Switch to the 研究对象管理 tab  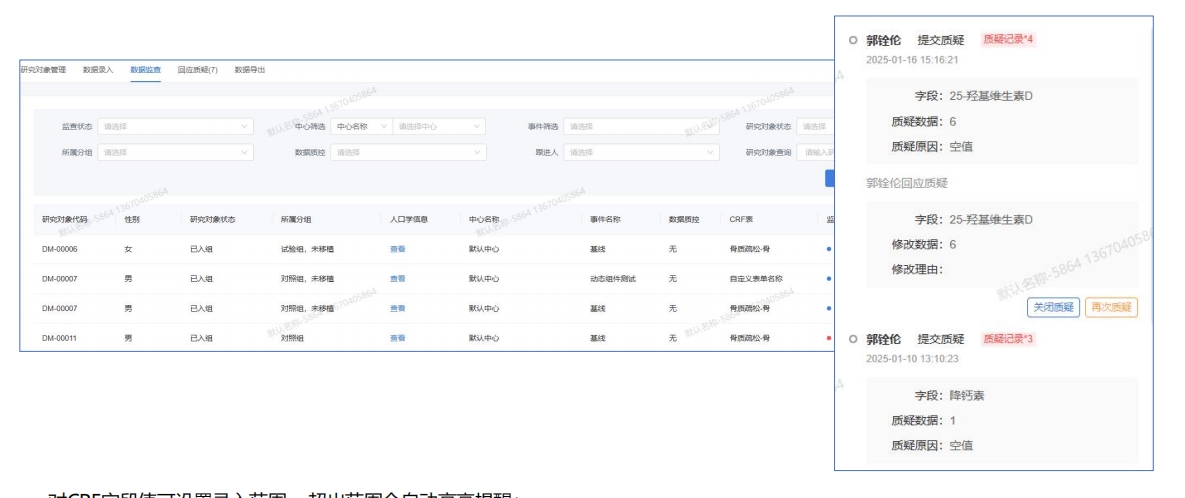pos(43,69)
